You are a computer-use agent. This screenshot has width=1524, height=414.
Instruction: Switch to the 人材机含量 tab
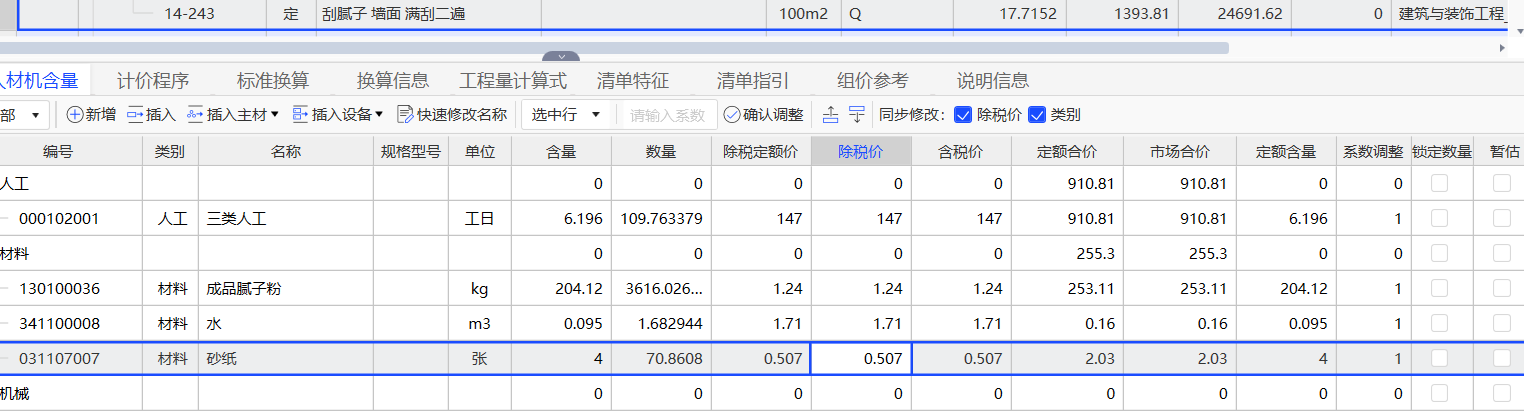pos(39,81)
